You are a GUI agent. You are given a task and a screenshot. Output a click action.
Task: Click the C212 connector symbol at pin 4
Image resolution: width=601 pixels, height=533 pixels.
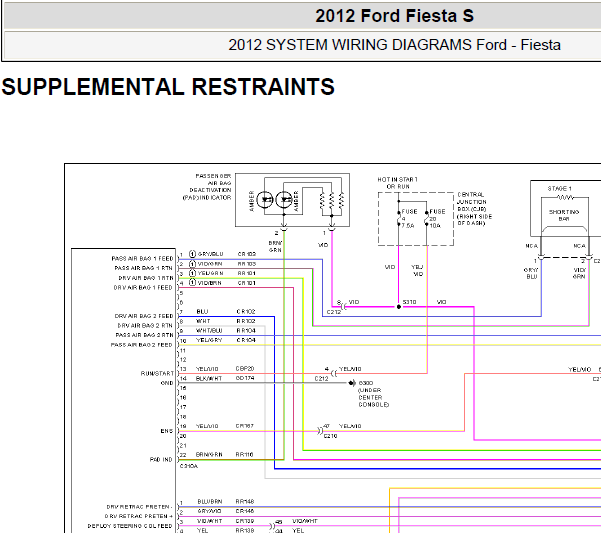[x=334, y=374]
